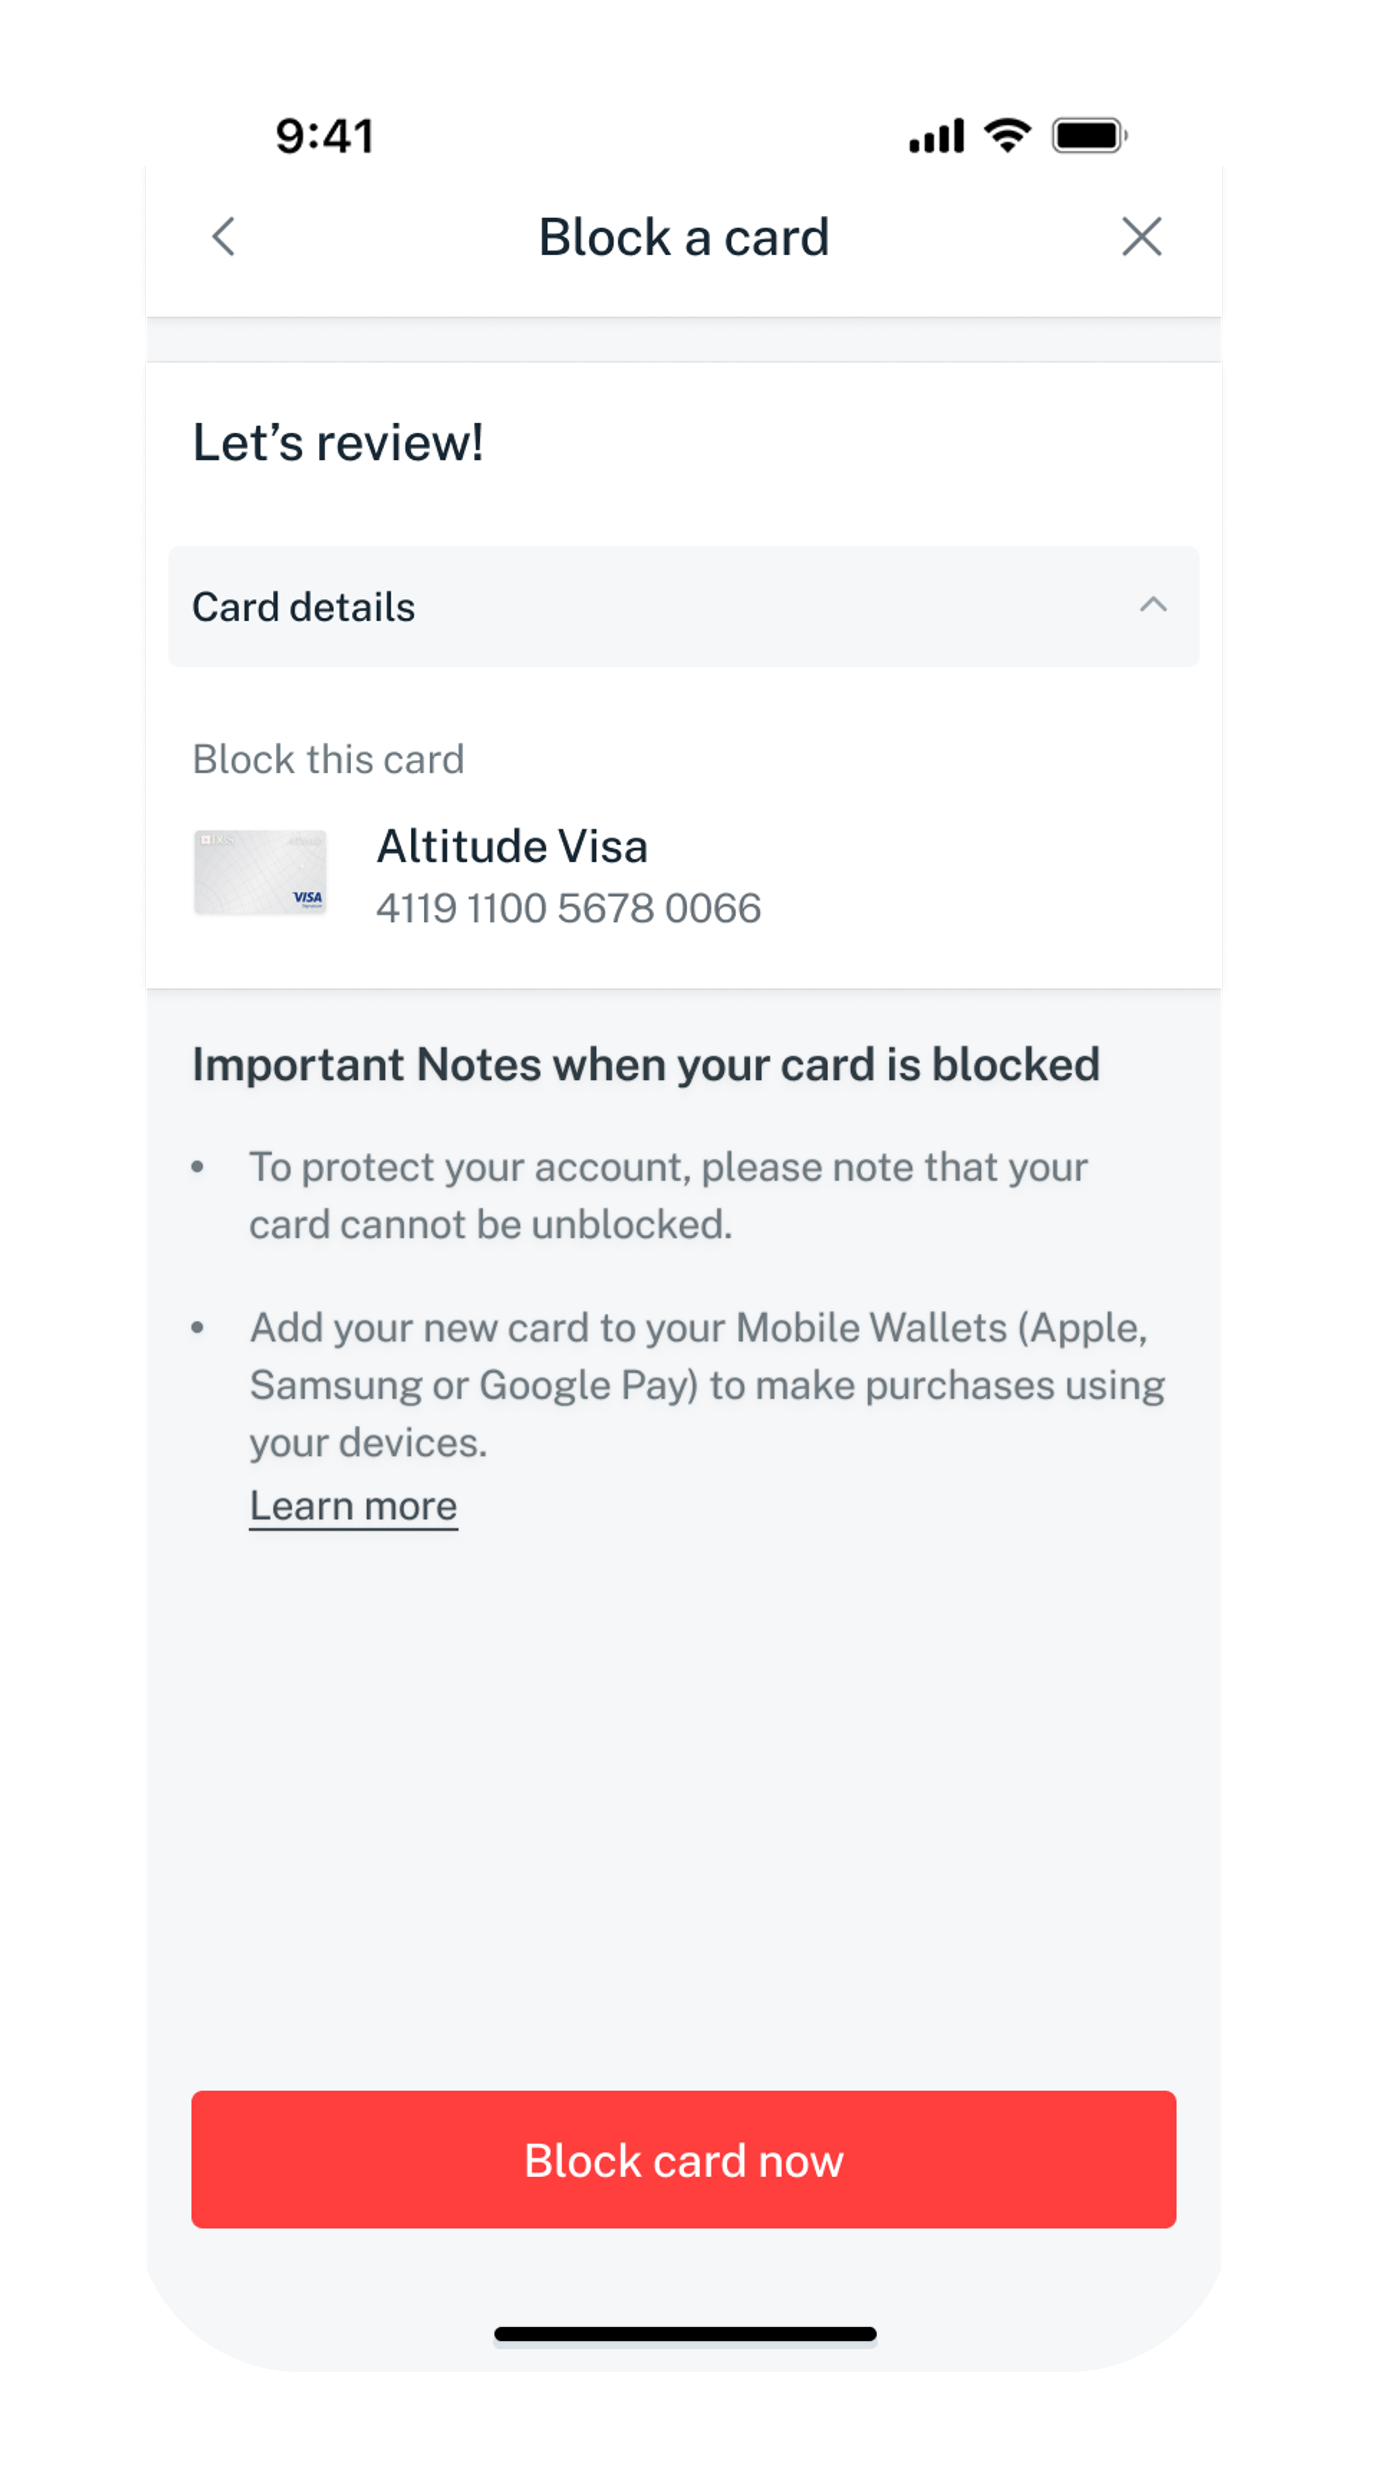1374x2475 pixels.
Task: Tap the Block this card label
Action: pyautogui.click(x=328, y=759)
